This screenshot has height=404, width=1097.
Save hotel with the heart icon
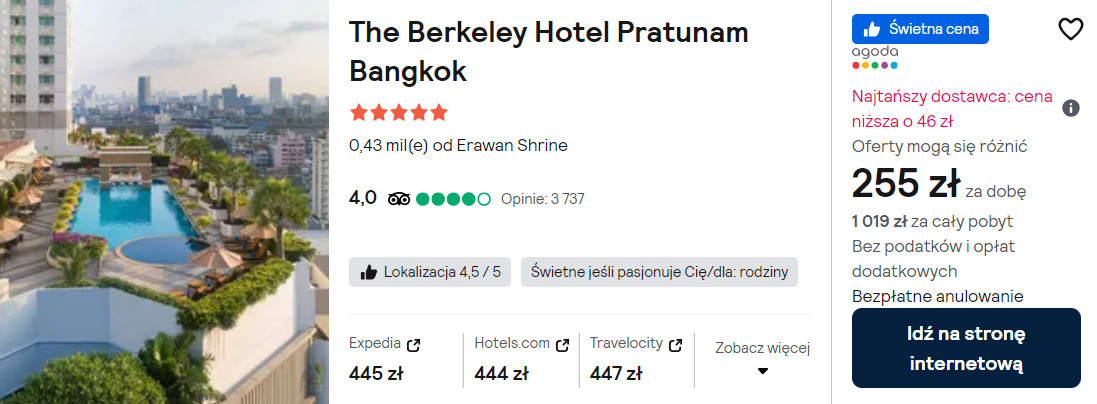(x=1070, y=30)
